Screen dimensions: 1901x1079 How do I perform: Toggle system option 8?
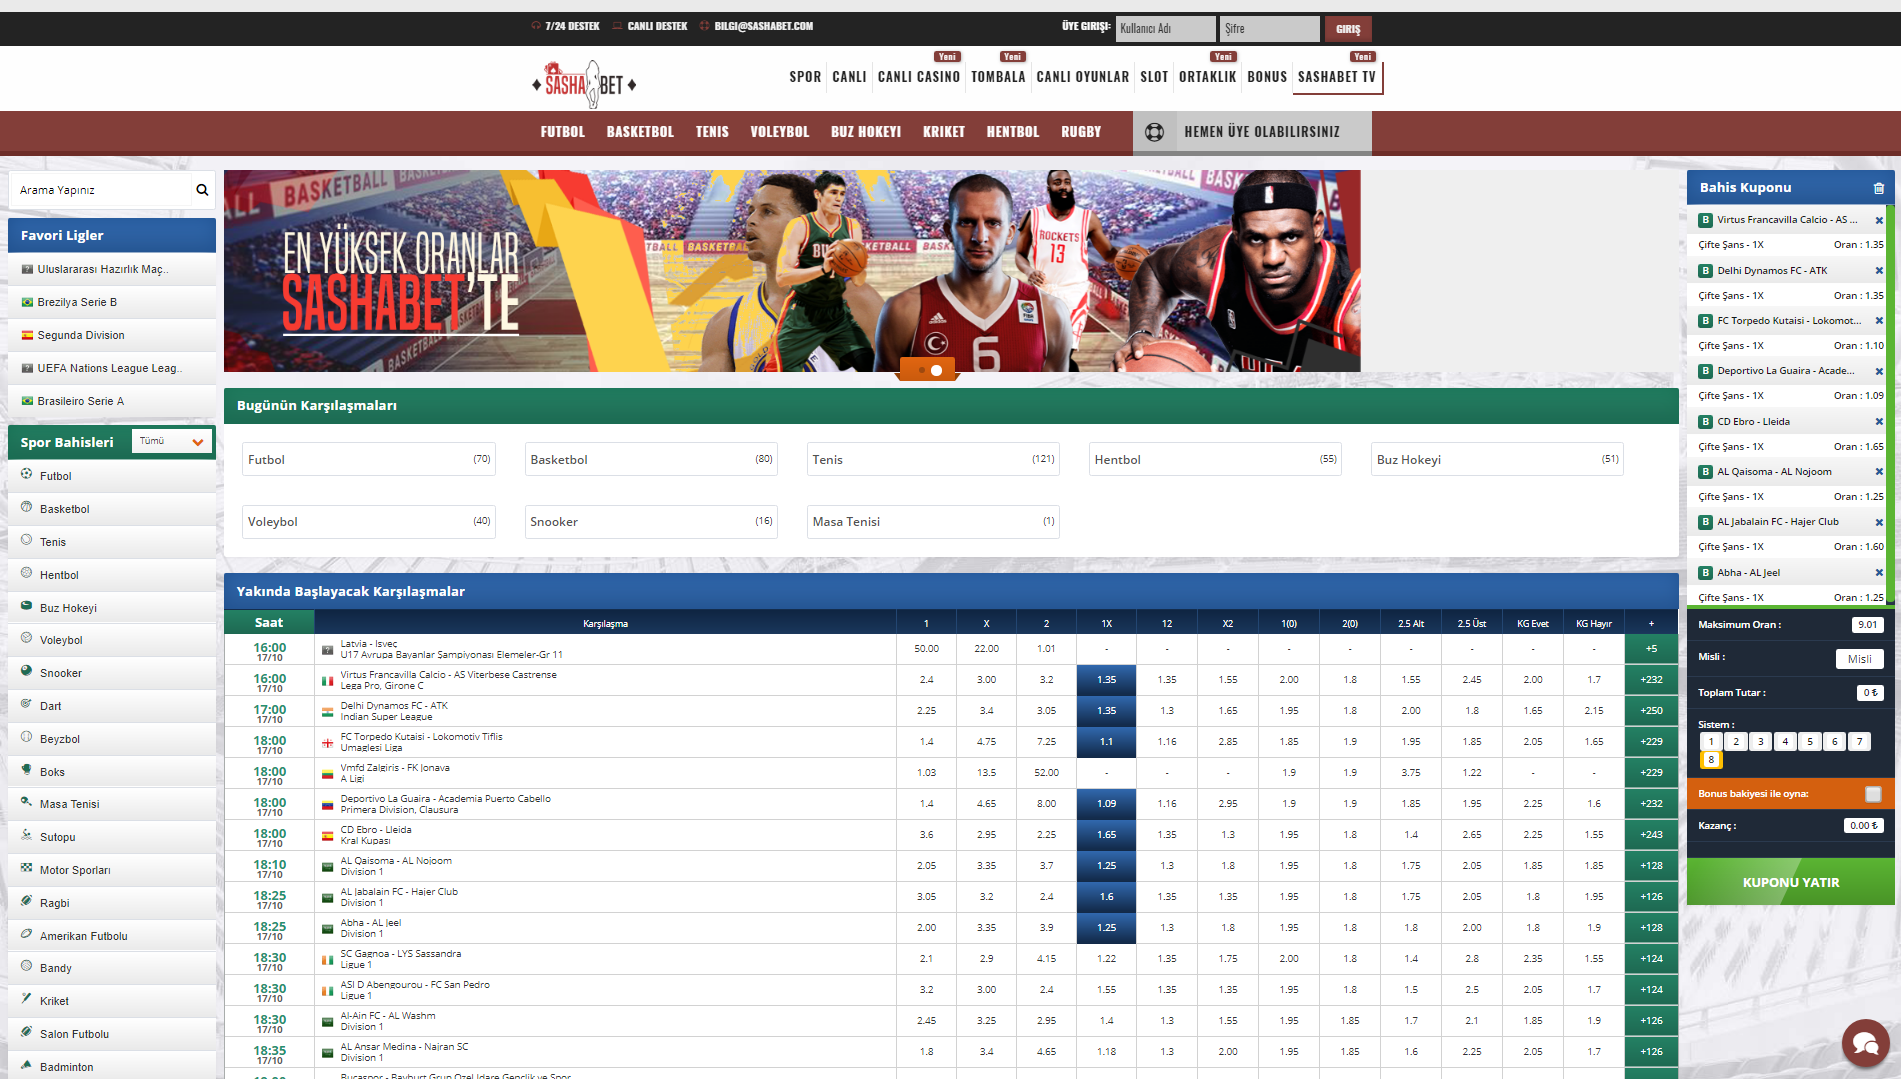tap(1711, 760)
